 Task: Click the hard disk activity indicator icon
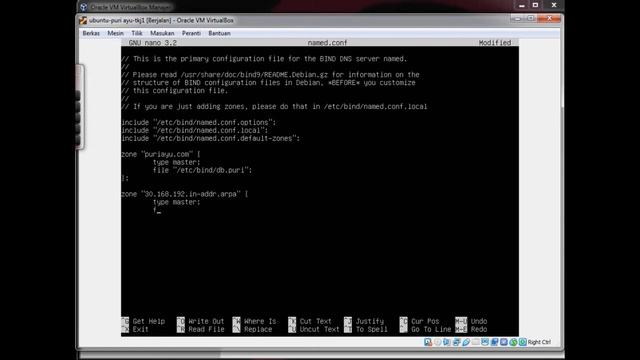(x=428, y=342)
